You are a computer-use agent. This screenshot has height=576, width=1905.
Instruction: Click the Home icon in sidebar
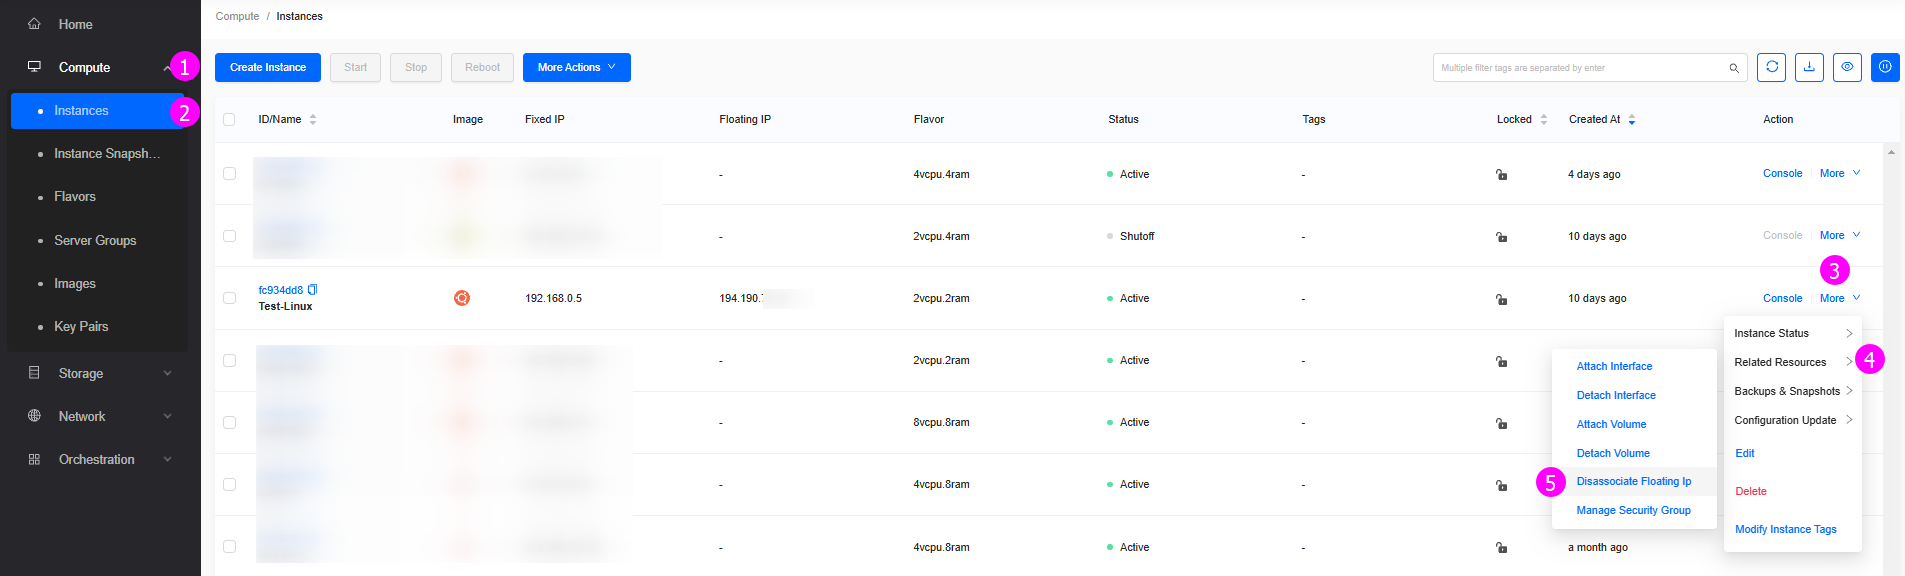(x=34, y=24)
